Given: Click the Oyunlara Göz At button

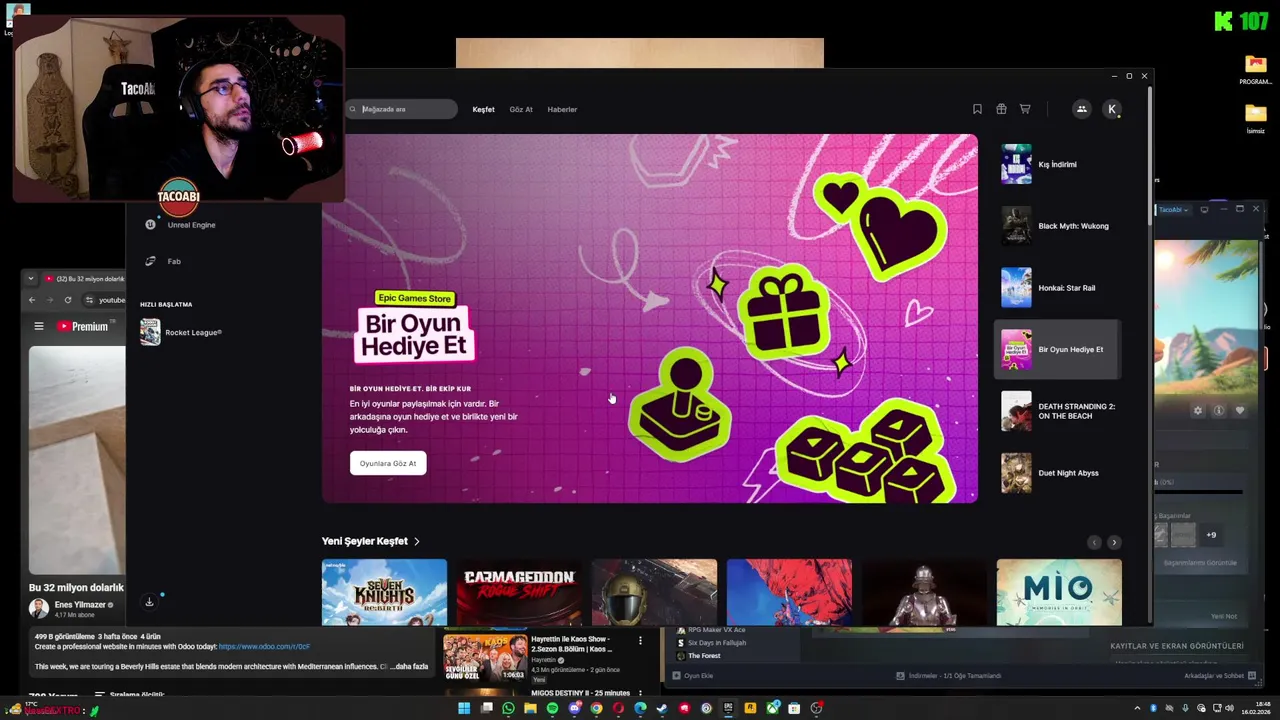Looking at the screenshot, I should point(388,463).
